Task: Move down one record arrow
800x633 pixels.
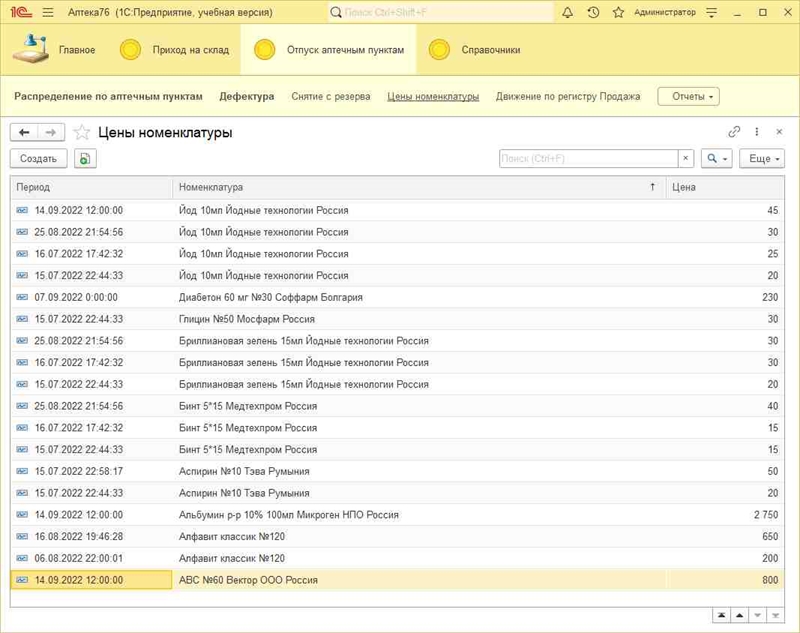Action: [758, 616]
